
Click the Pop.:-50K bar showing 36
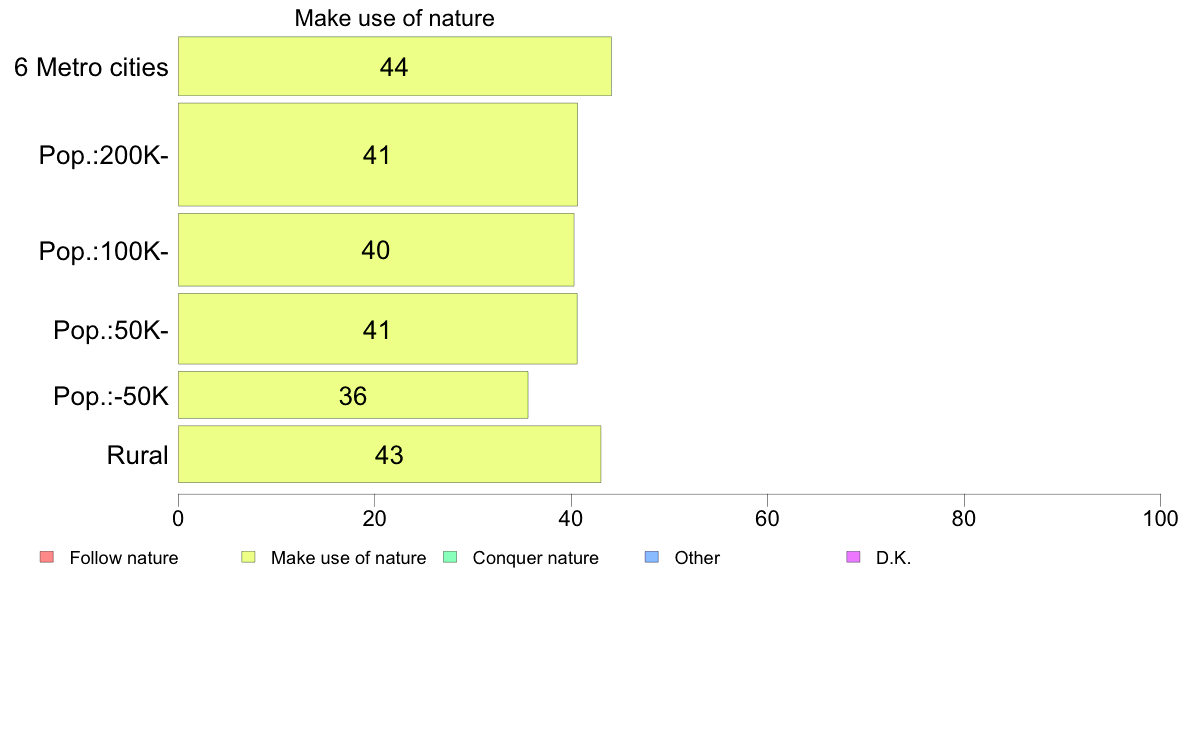(x=353, y=395)
